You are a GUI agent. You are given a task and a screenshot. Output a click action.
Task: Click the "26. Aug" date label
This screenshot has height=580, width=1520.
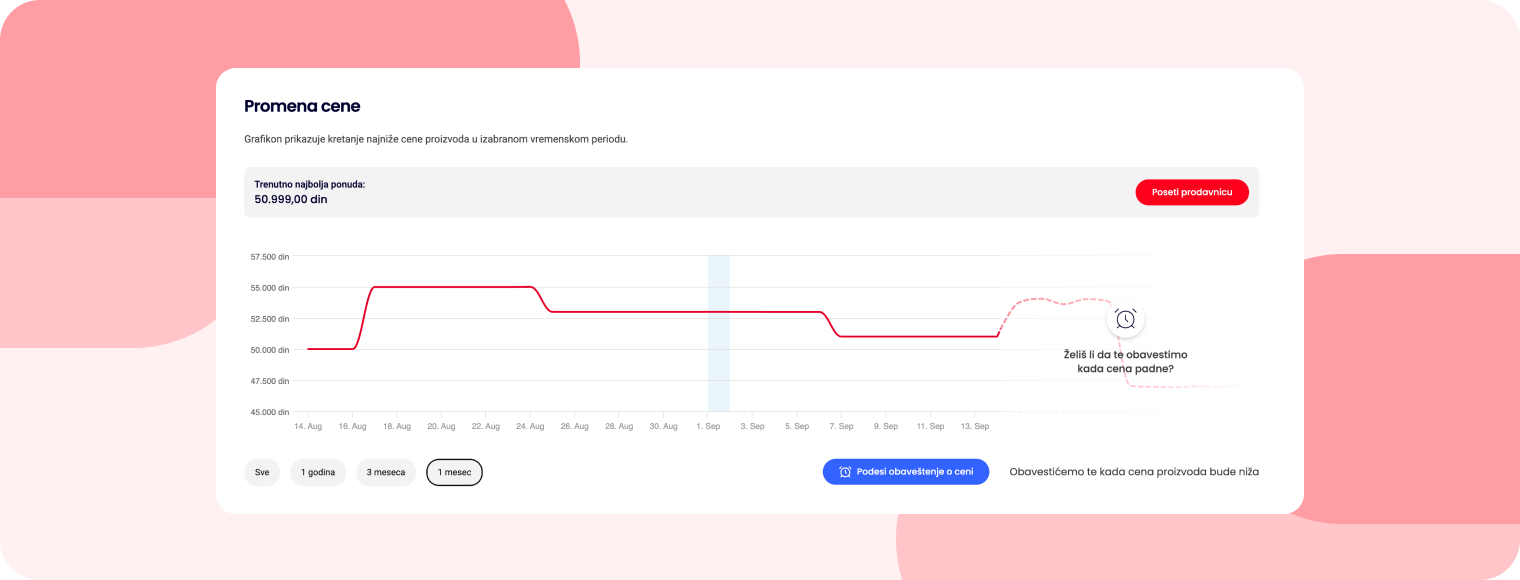tap(575, 426)
